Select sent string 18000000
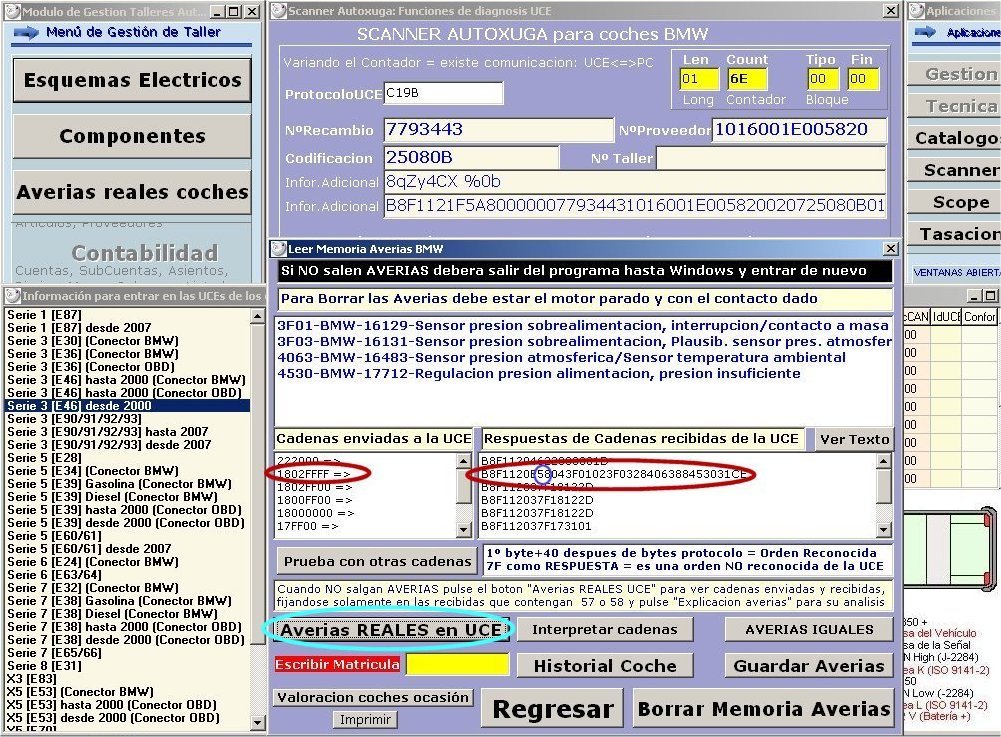1001x737 pixels. (x=315, y=513)
